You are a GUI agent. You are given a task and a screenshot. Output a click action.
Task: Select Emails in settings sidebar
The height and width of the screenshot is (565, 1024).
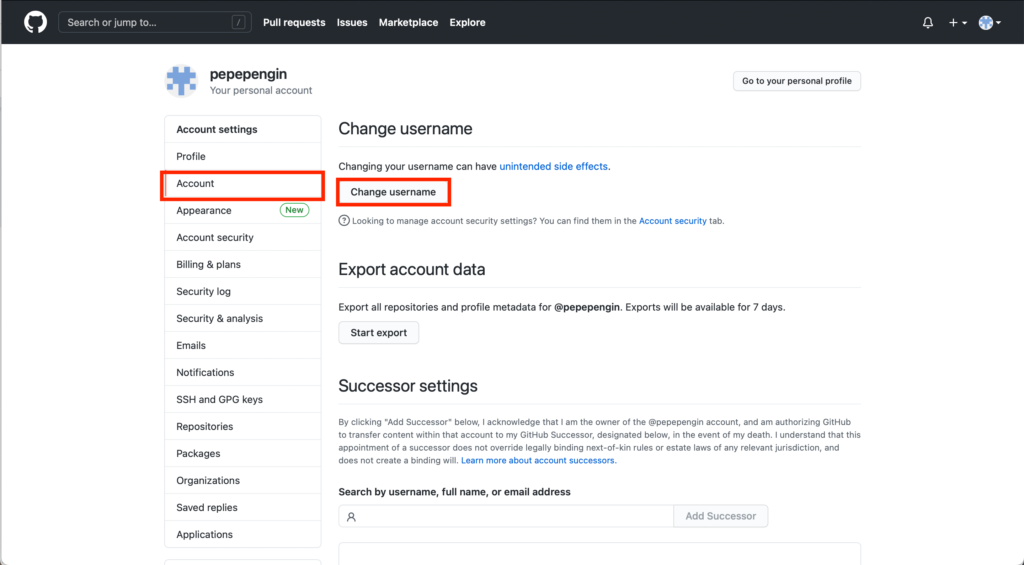(x=243, y=346)
